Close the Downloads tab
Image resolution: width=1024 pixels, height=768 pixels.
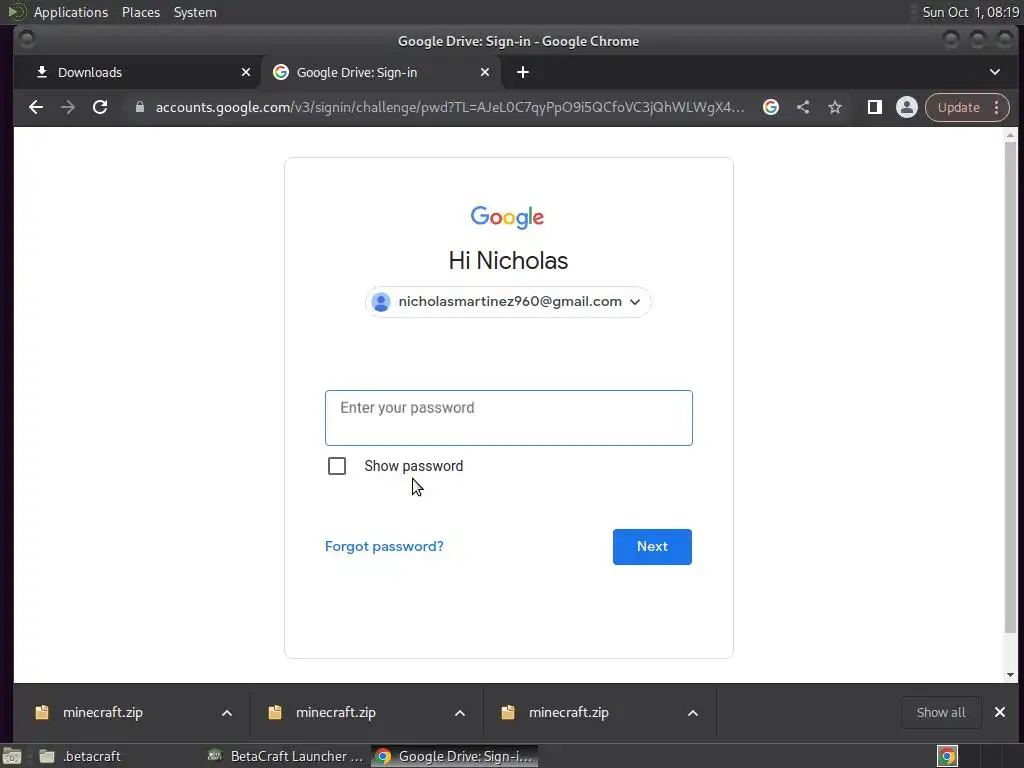(246, 72)
